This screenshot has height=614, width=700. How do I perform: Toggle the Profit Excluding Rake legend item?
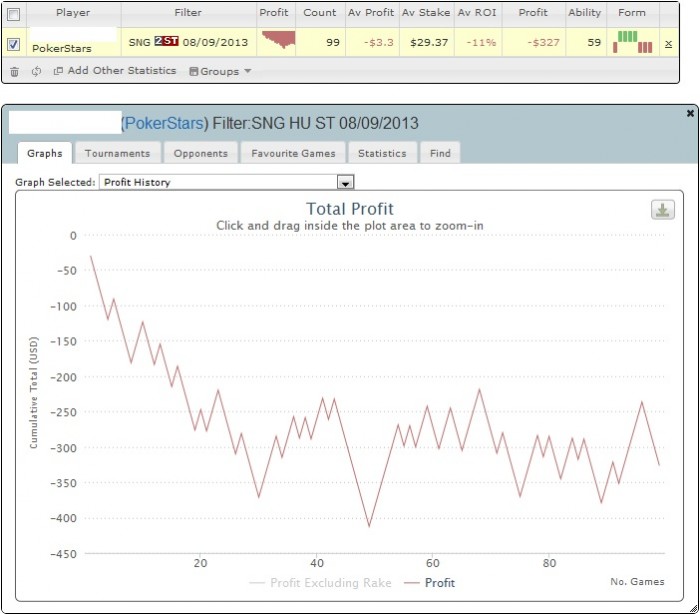tap(321, 583)
